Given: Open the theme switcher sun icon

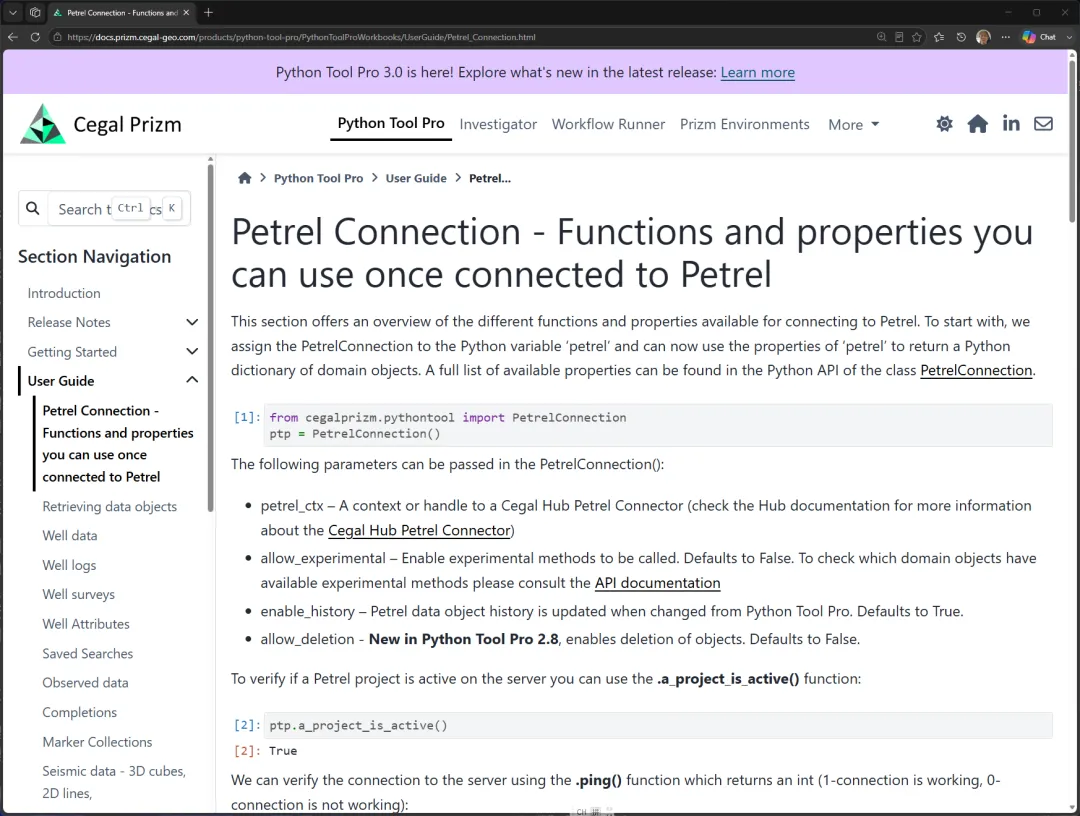Looking at the screenshot, I should click(944, 124).
